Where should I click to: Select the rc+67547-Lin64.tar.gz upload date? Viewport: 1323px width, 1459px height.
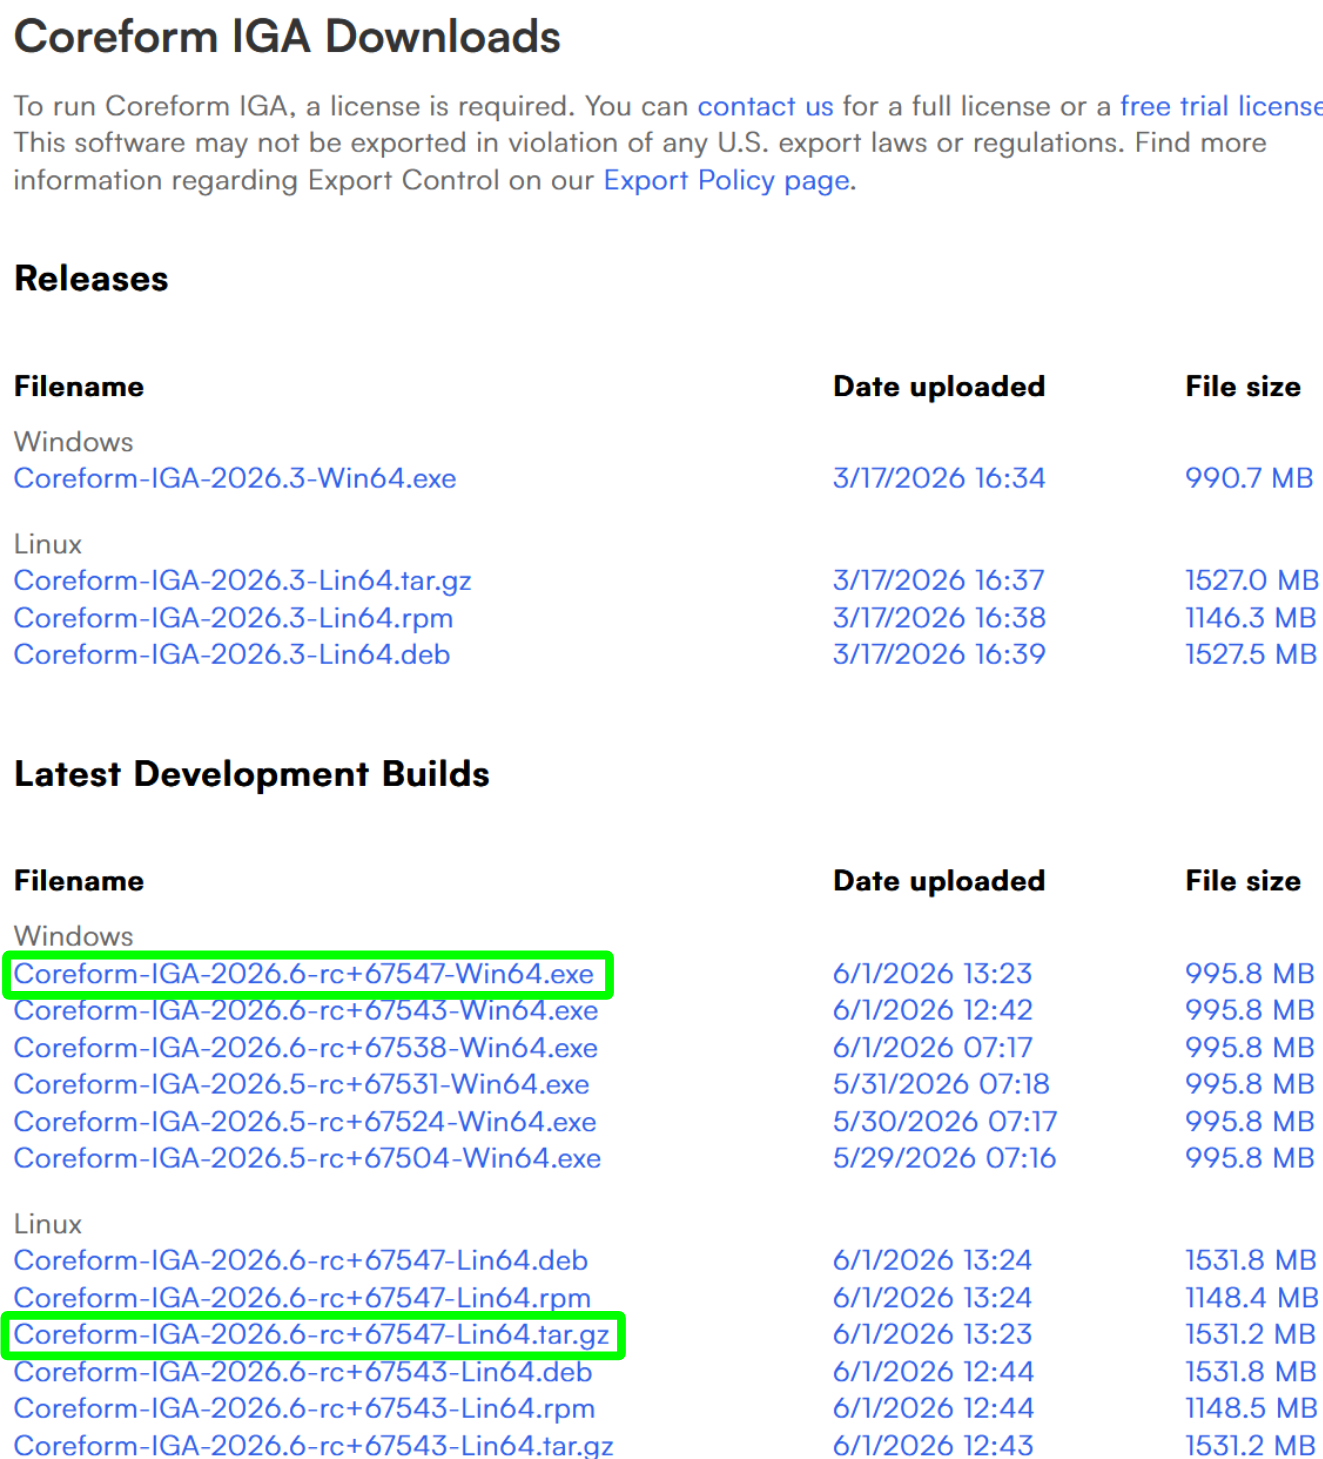point(933,1335)
